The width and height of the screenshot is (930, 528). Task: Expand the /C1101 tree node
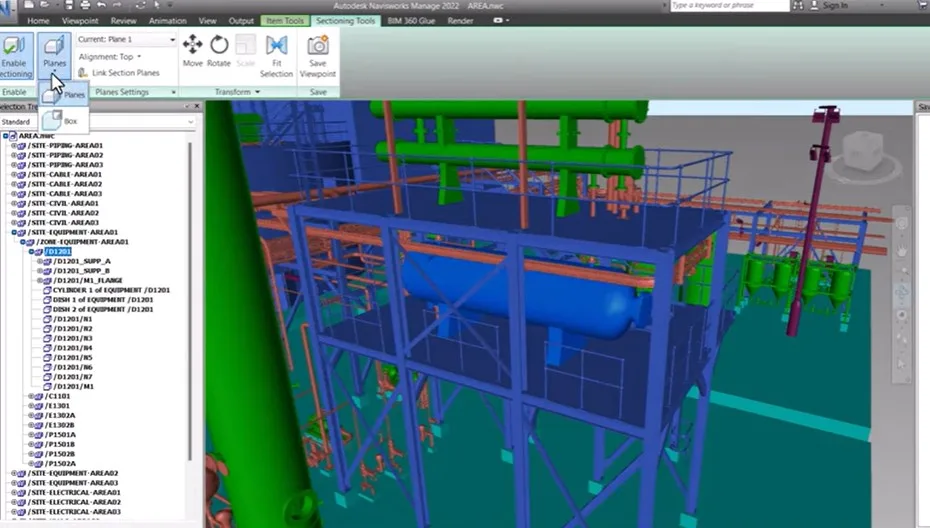[31, 396]
